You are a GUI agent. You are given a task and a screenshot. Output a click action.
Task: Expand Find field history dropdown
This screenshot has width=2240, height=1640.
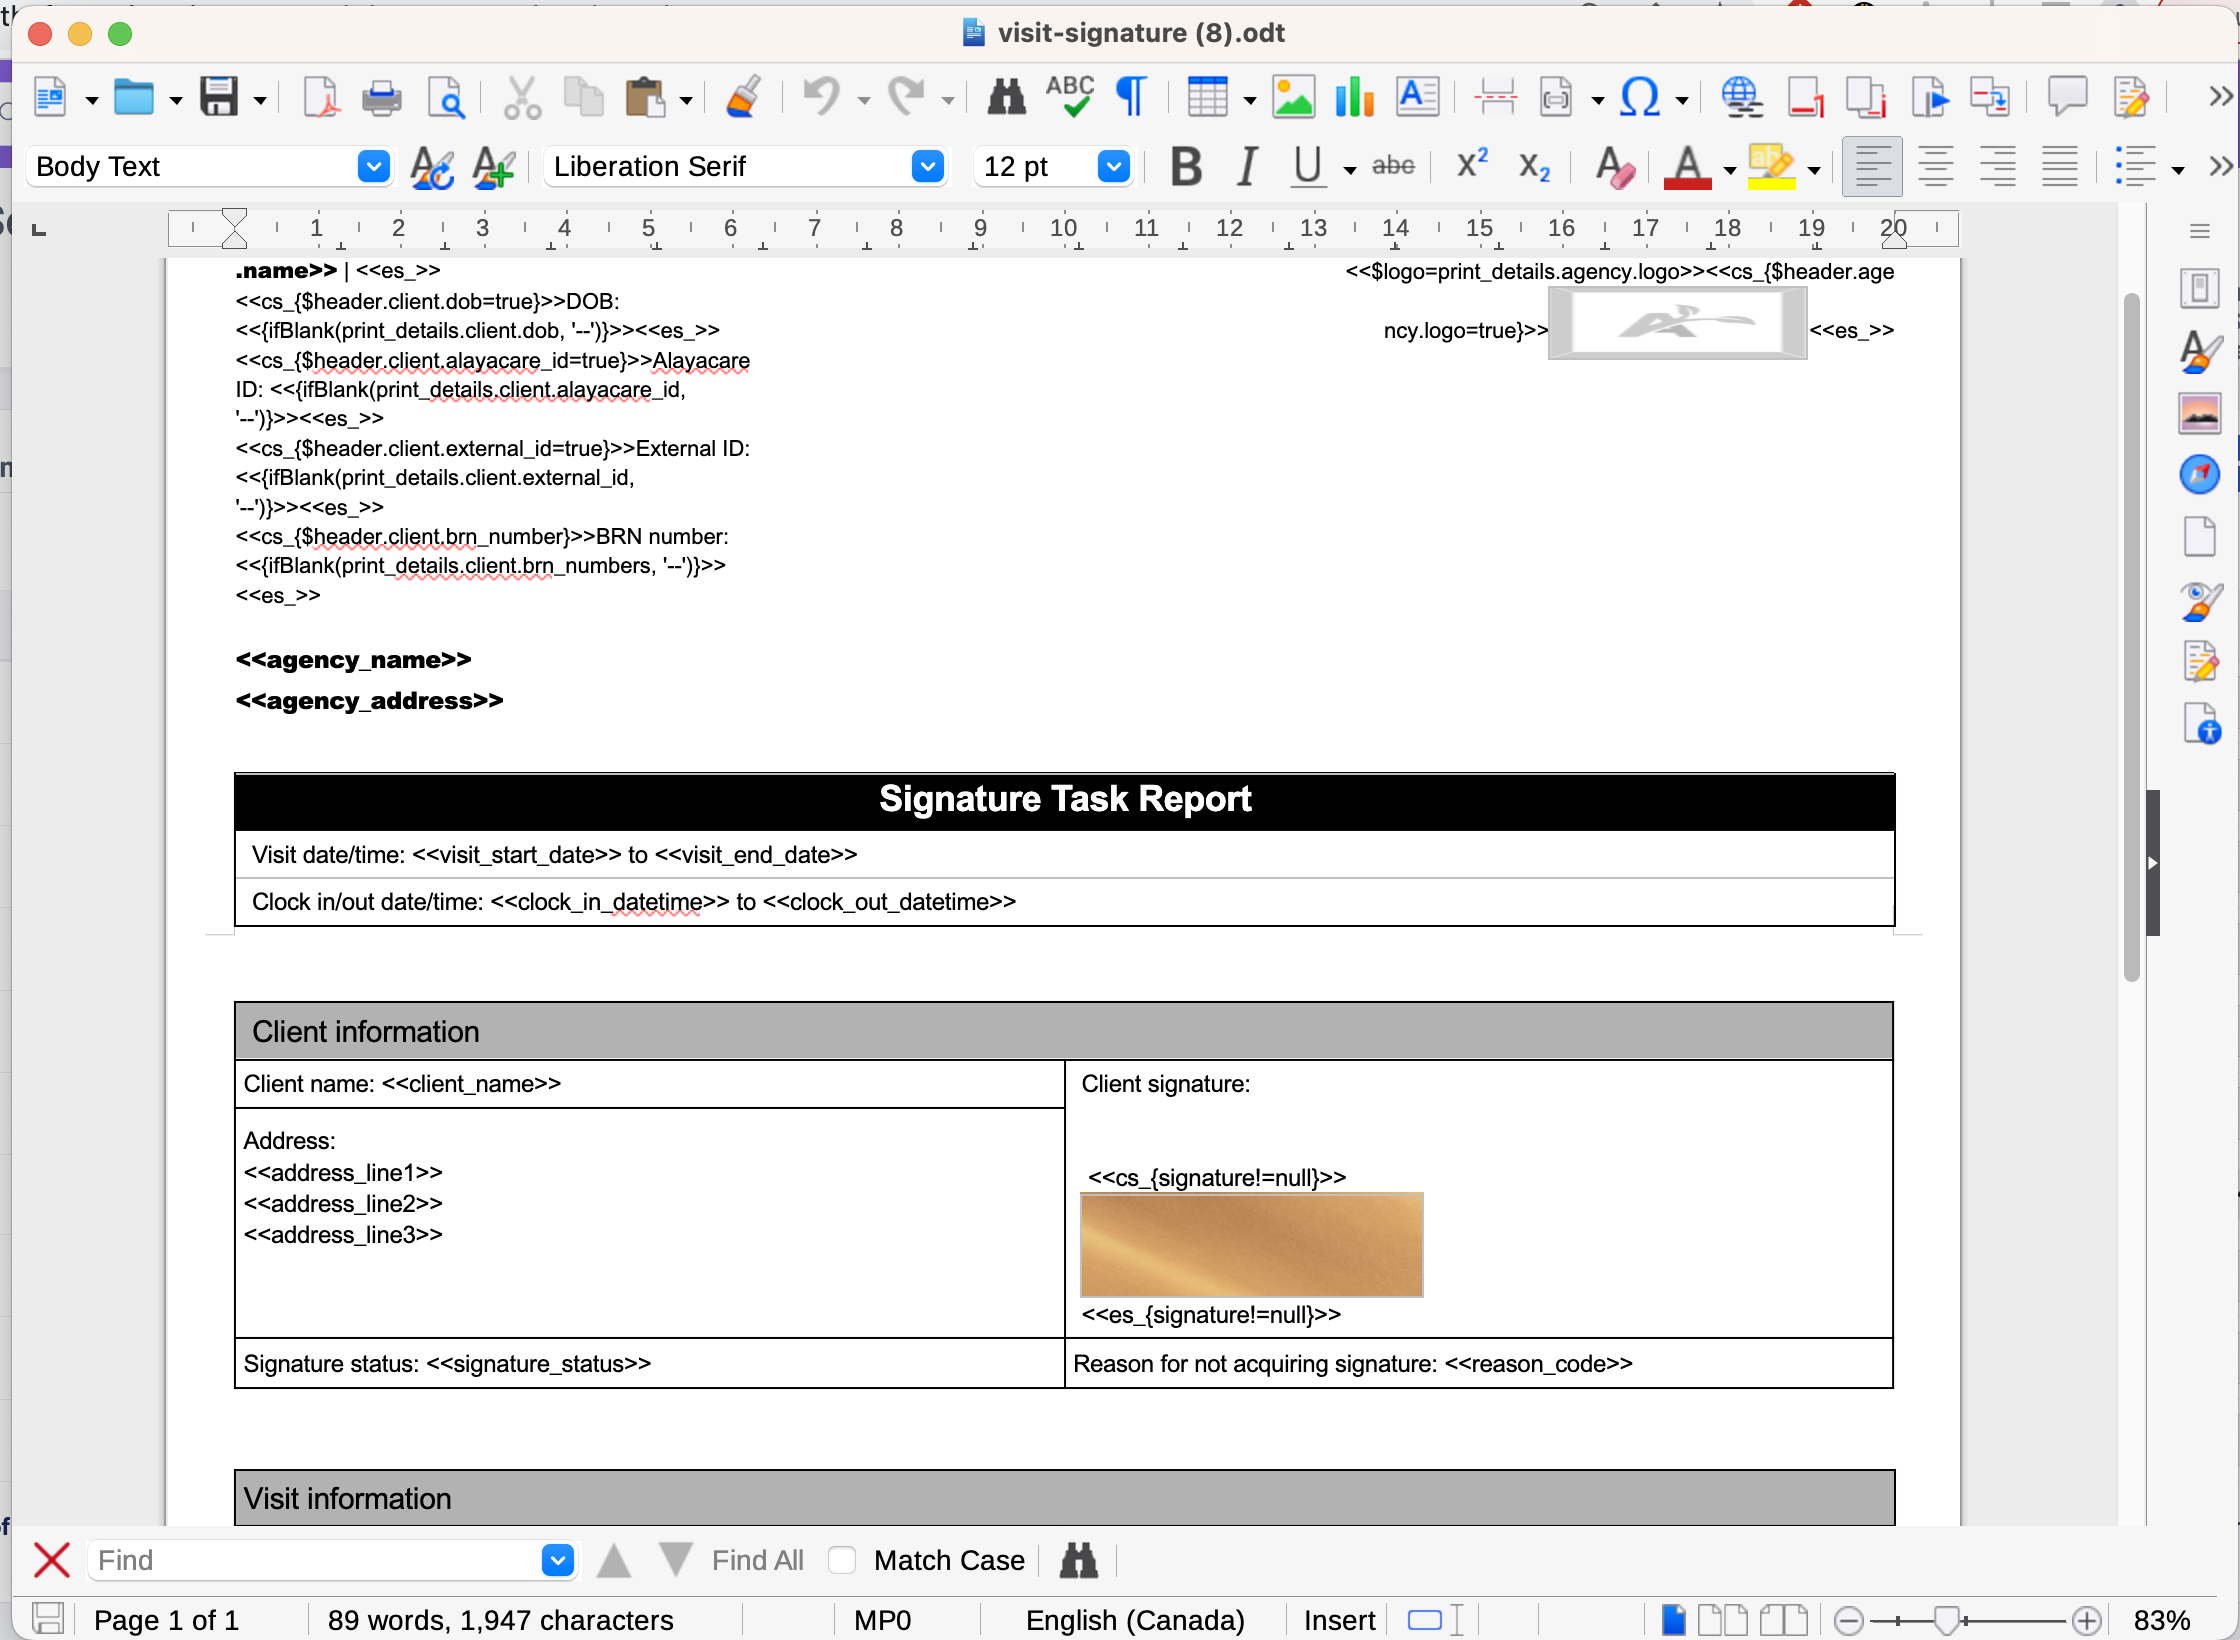point(558,1560)
